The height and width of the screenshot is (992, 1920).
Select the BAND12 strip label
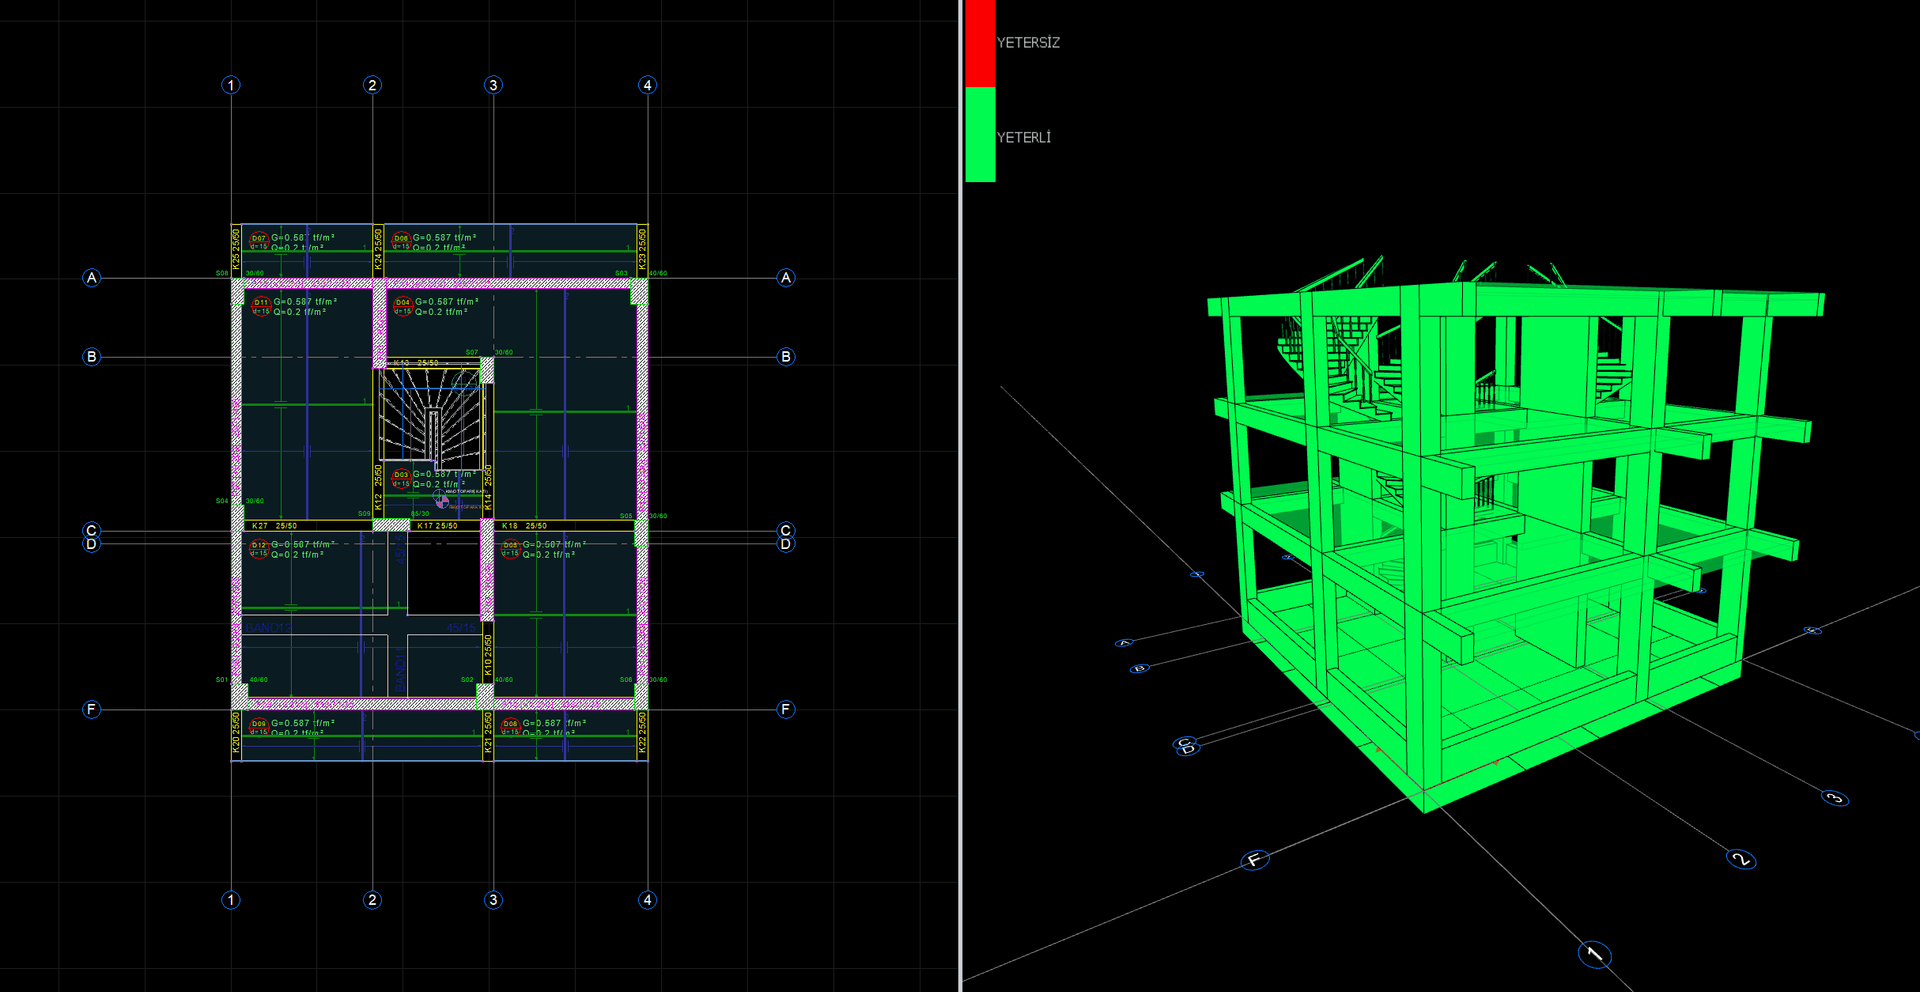pos(268,628)
